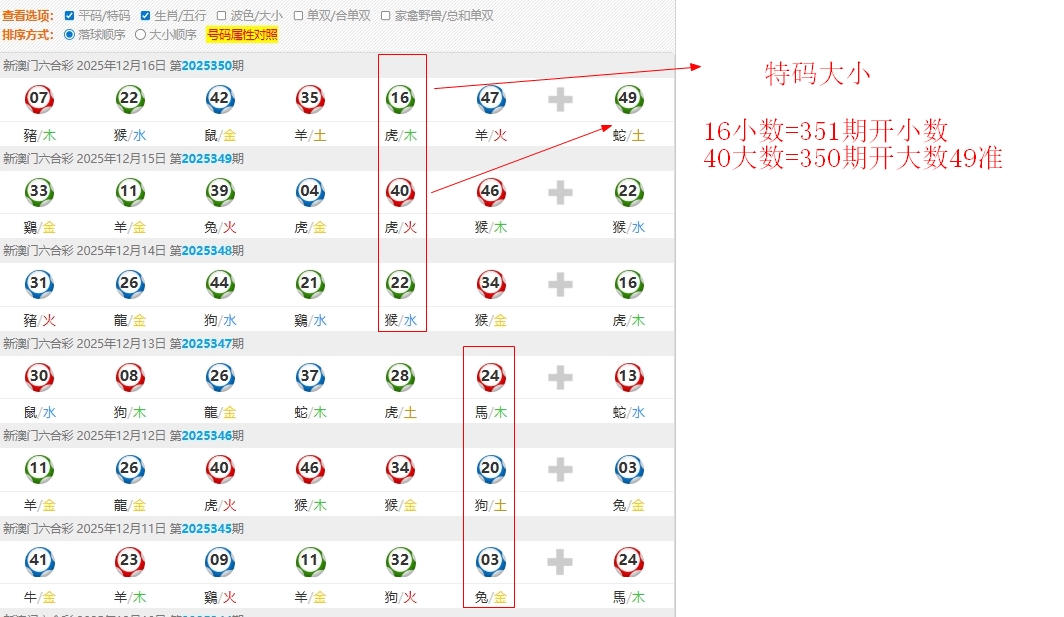Viewport: 1064px width, 617px height.
Task: Click special number ball 49 in period 2025350
Action: click(x=628, y=98)
